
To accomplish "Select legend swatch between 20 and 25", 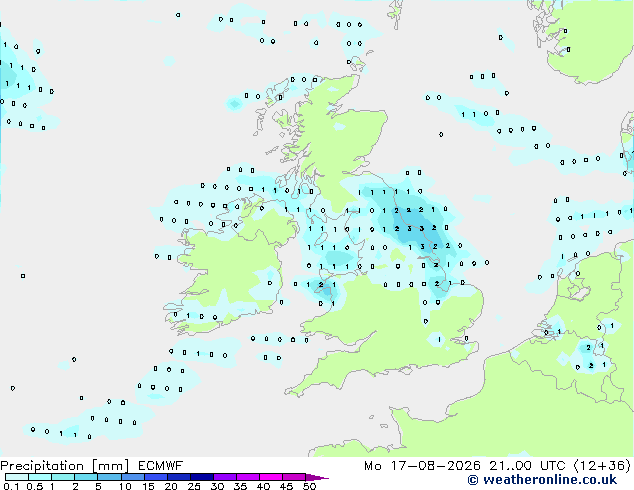I will (179, 477).
